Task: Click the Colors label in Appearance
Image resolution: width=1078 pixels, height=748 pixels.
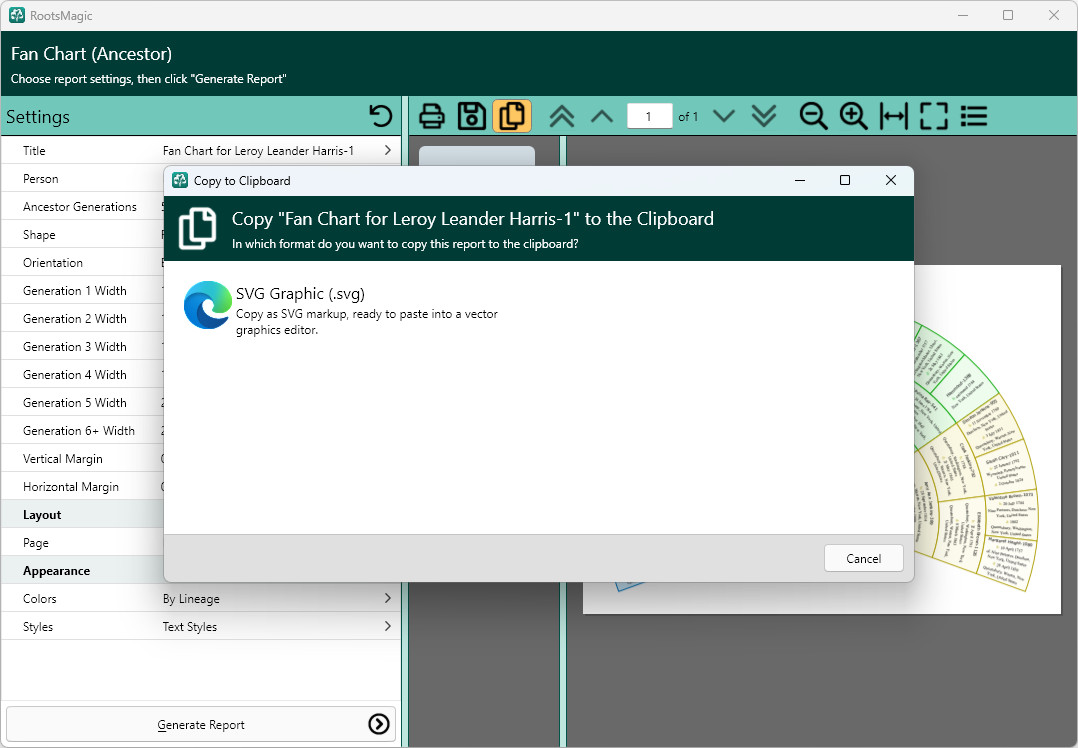Action: [x=39, y=598]
